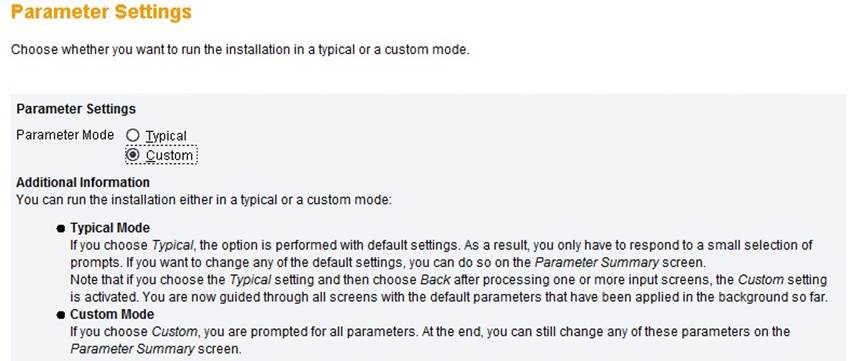Screen dimensions: 852x361
Task: Click the bold Custom Mode heading
Action: pos(112,314)
